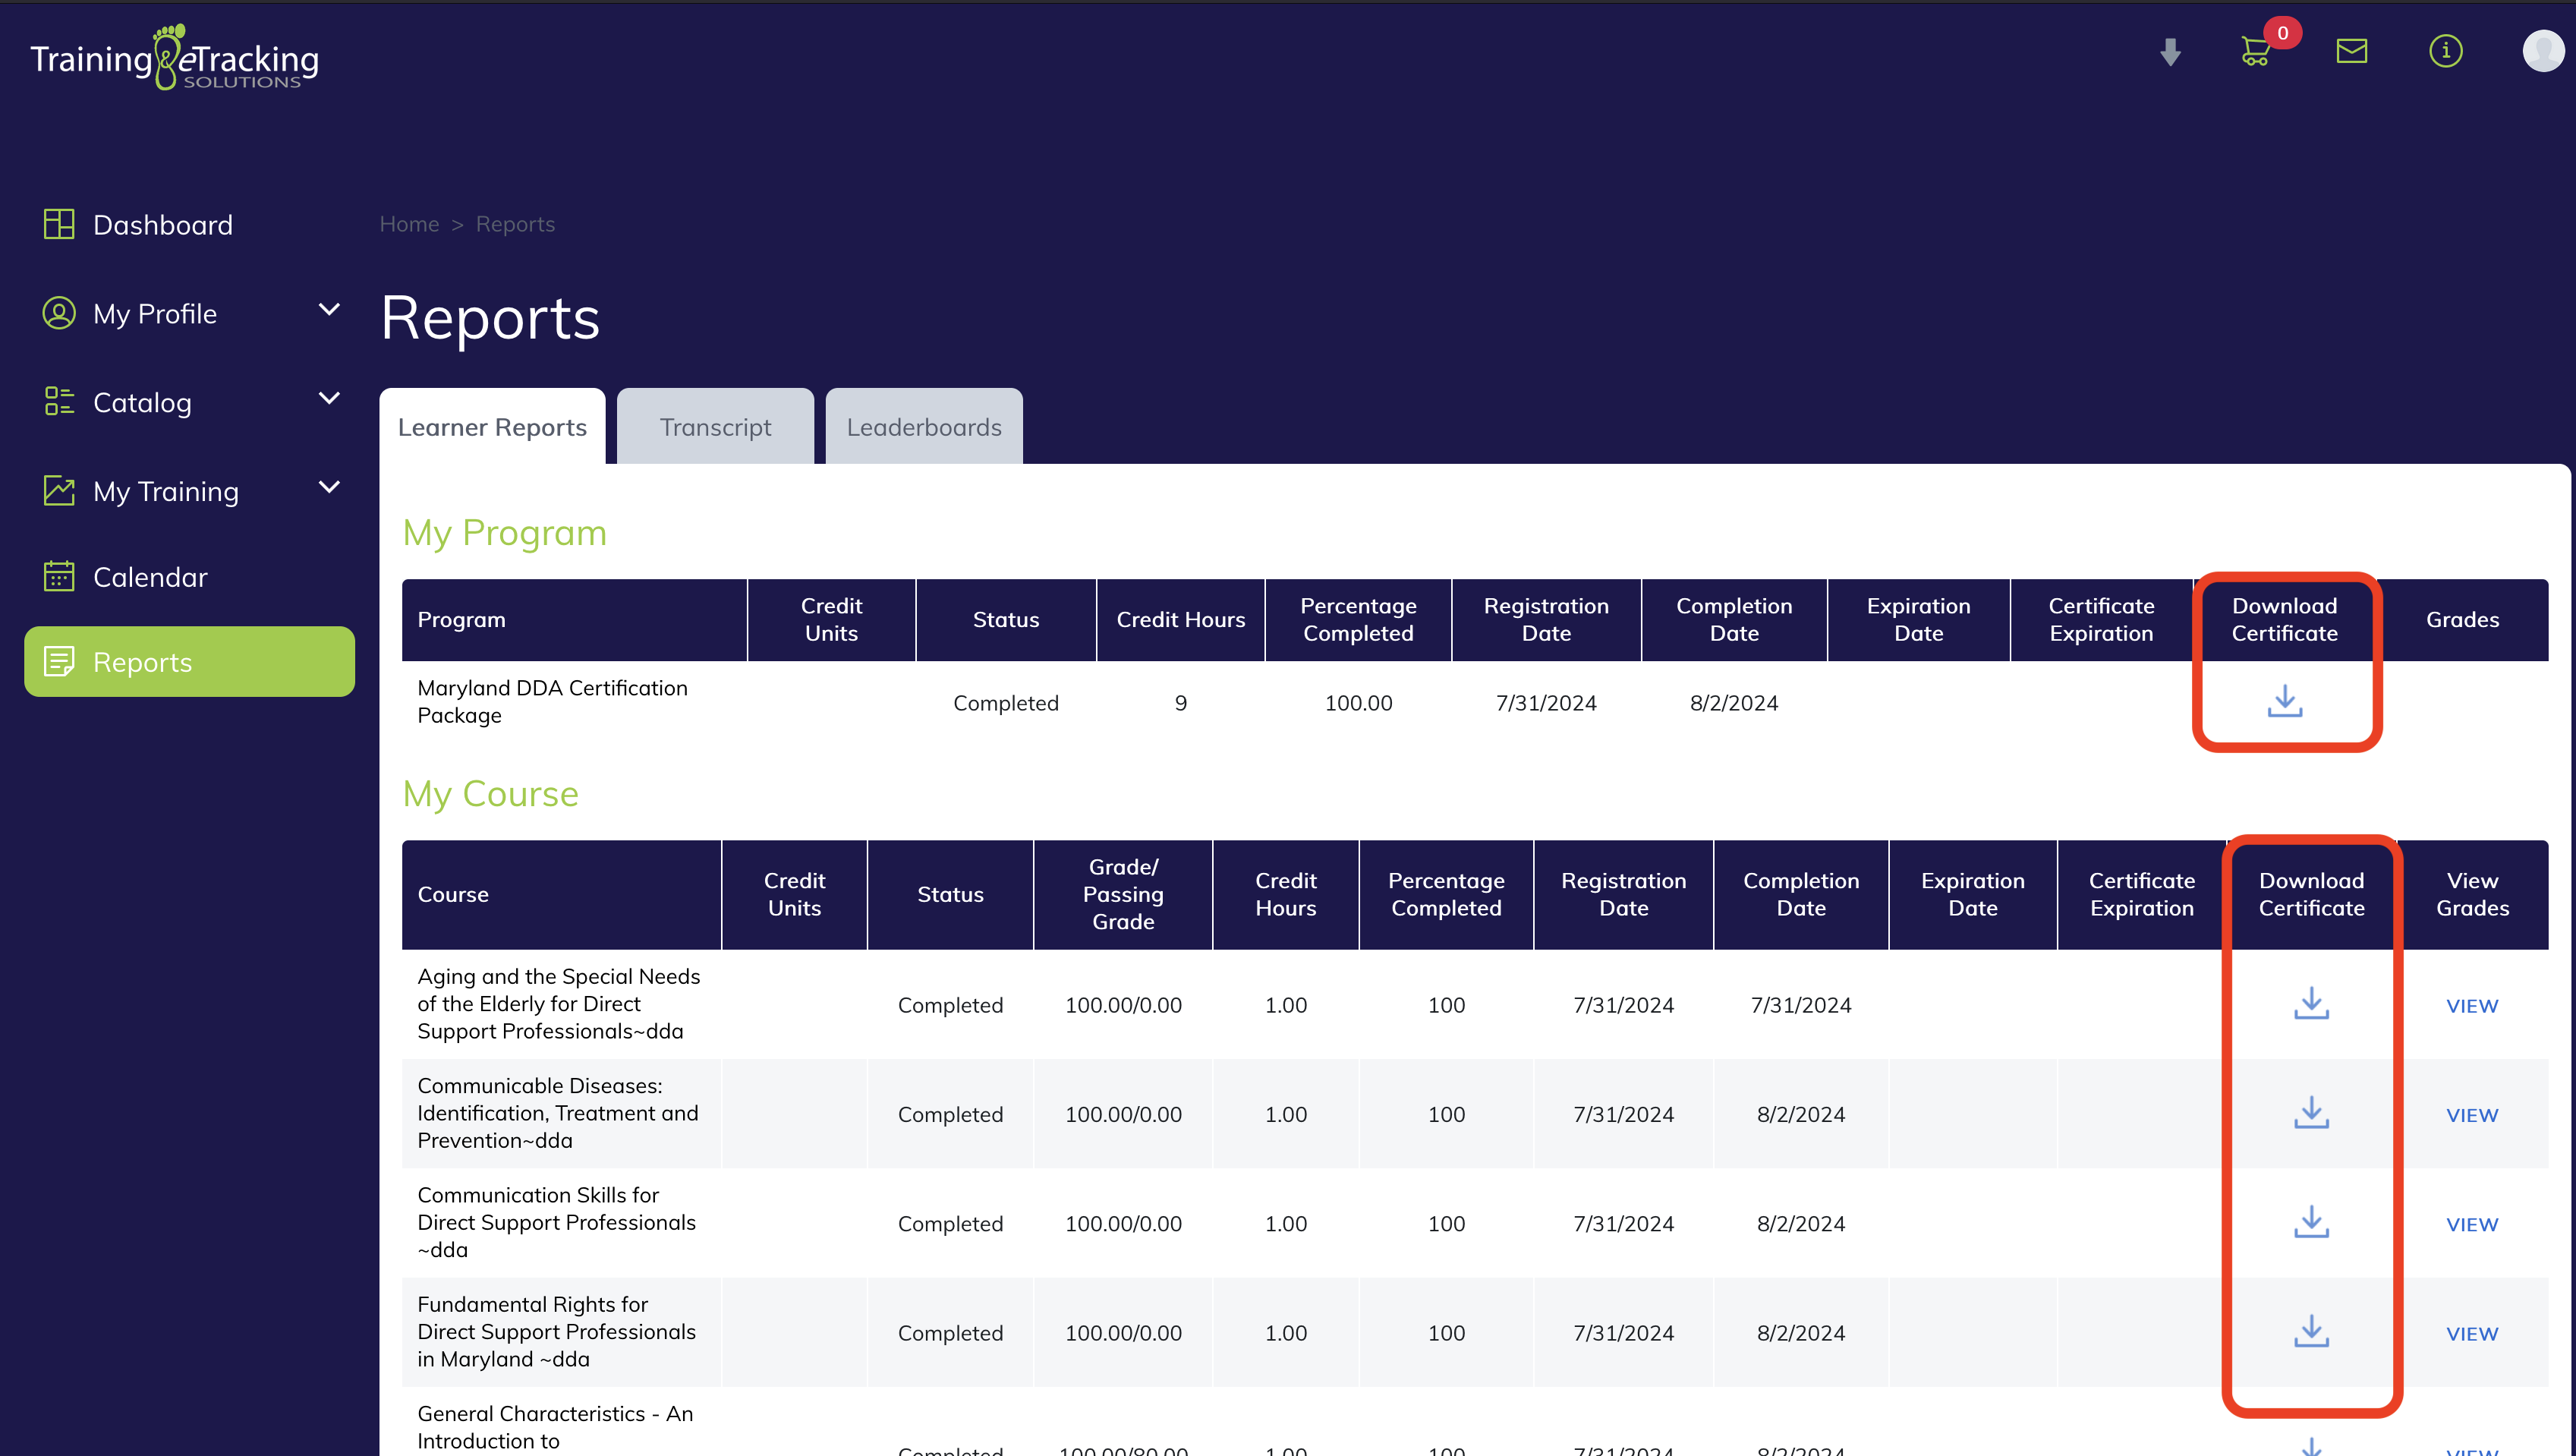Download Maryland DDA Certification Package certificate

click(2284, 701)
